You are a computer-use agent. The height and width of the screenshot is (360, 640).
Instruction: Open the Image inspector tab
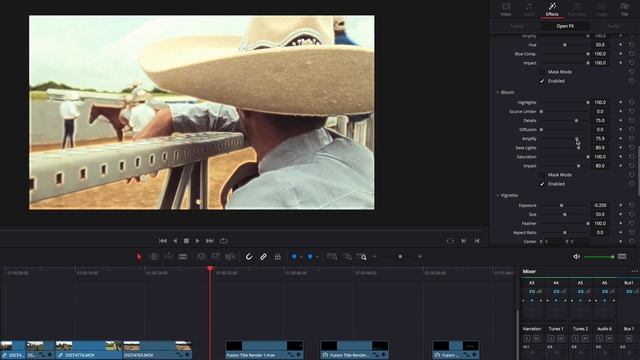coord(602,9)
